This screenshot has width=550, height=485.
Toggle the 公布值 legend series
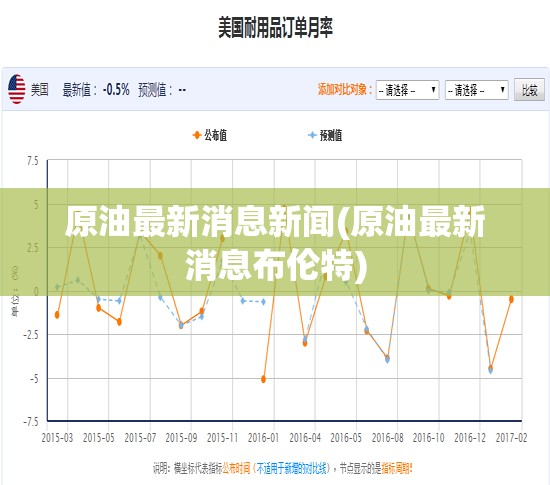[x=210, y=135]
